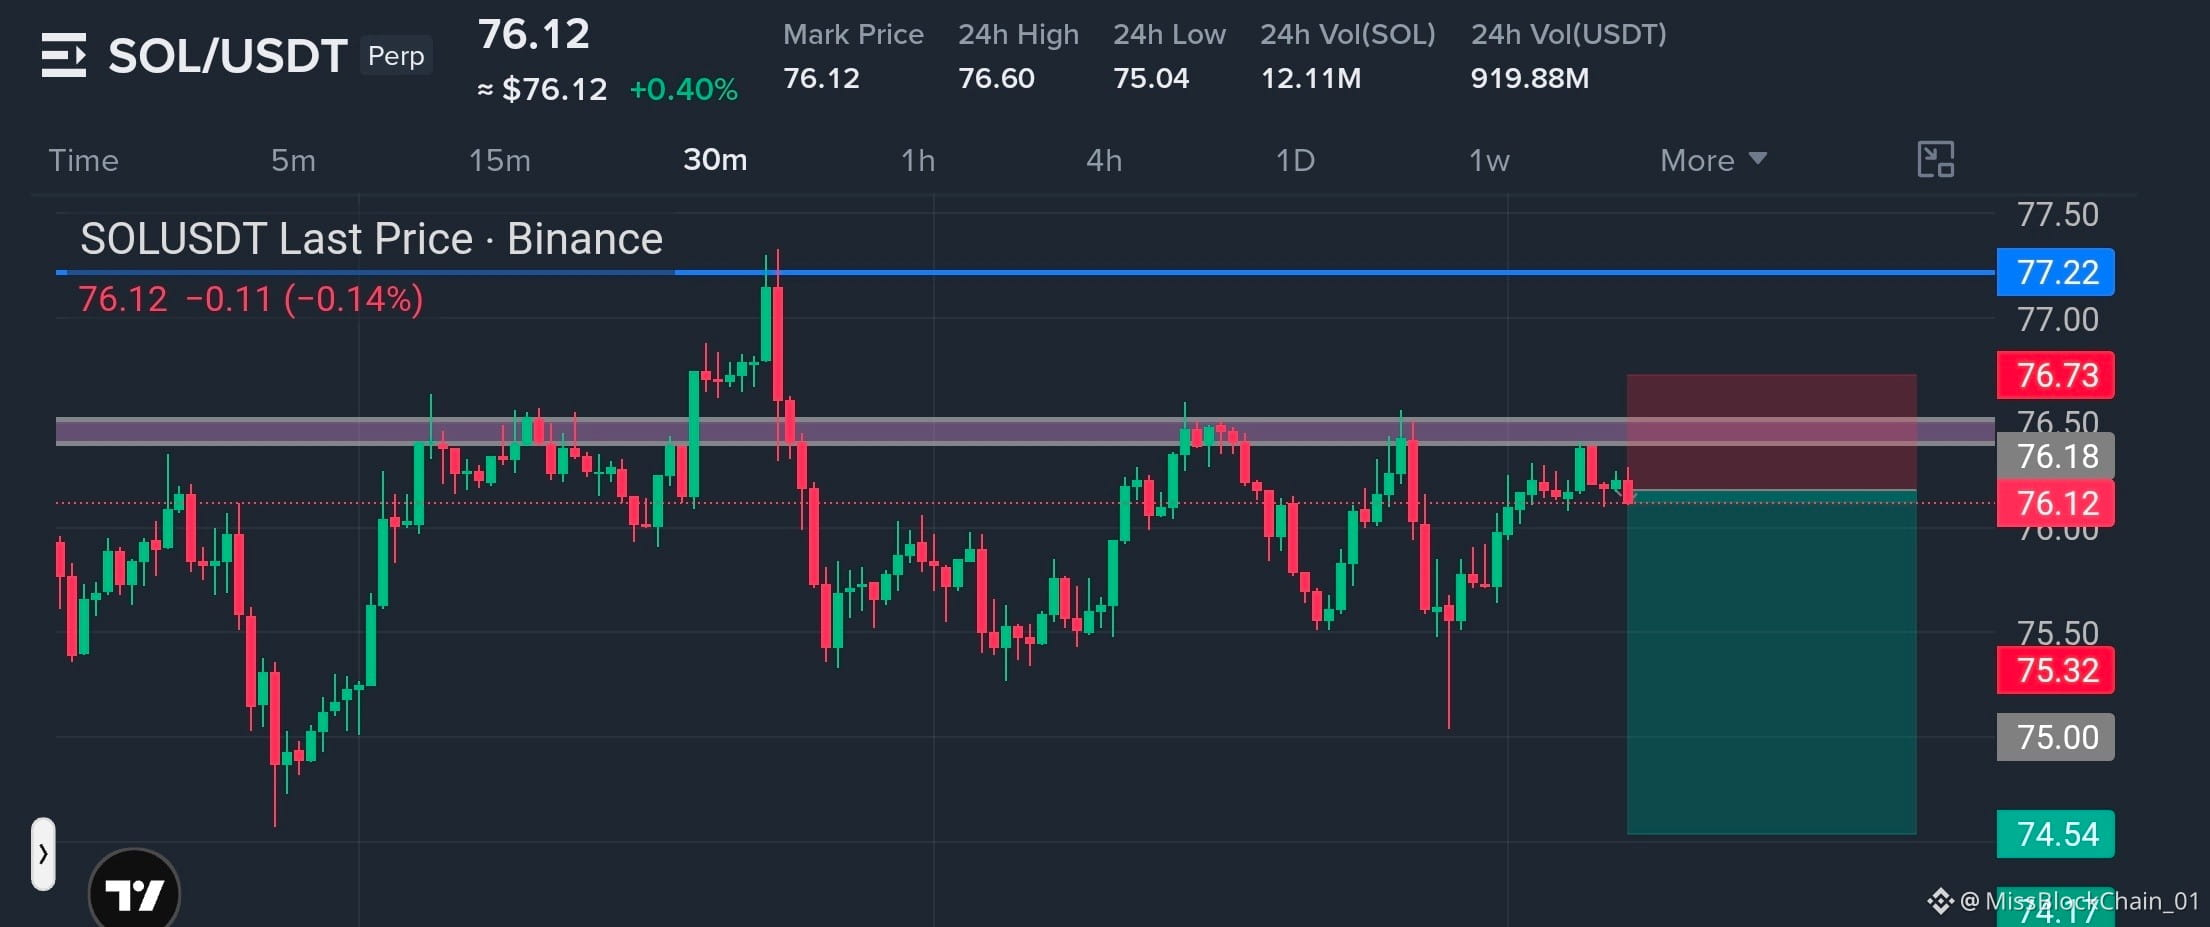Screen dimensions: 2210x927
Task: Switch to the 1D timeframe
Action: 1295,160
